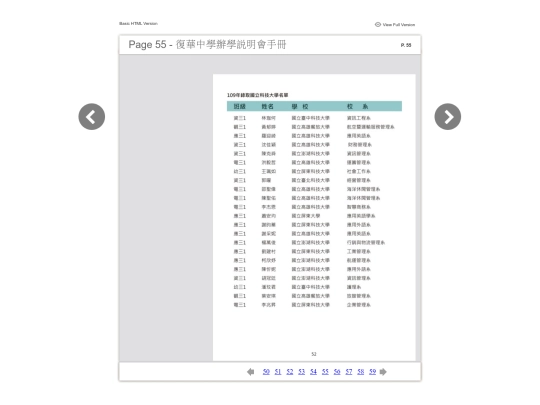
Task: Click the '學 校' column header
Action: coord(300,106)
